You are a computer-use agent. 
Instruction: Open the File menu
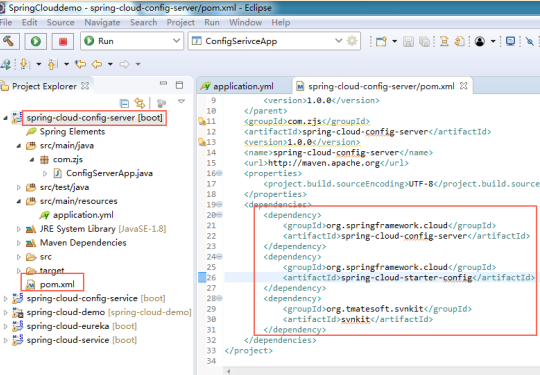click(6, 22)
